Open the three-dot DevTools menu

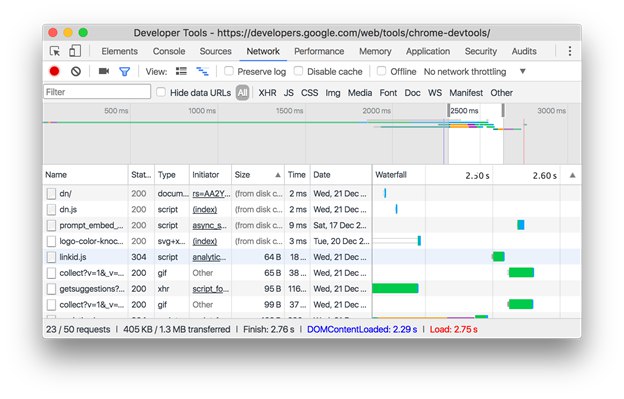tap(569, 51)
